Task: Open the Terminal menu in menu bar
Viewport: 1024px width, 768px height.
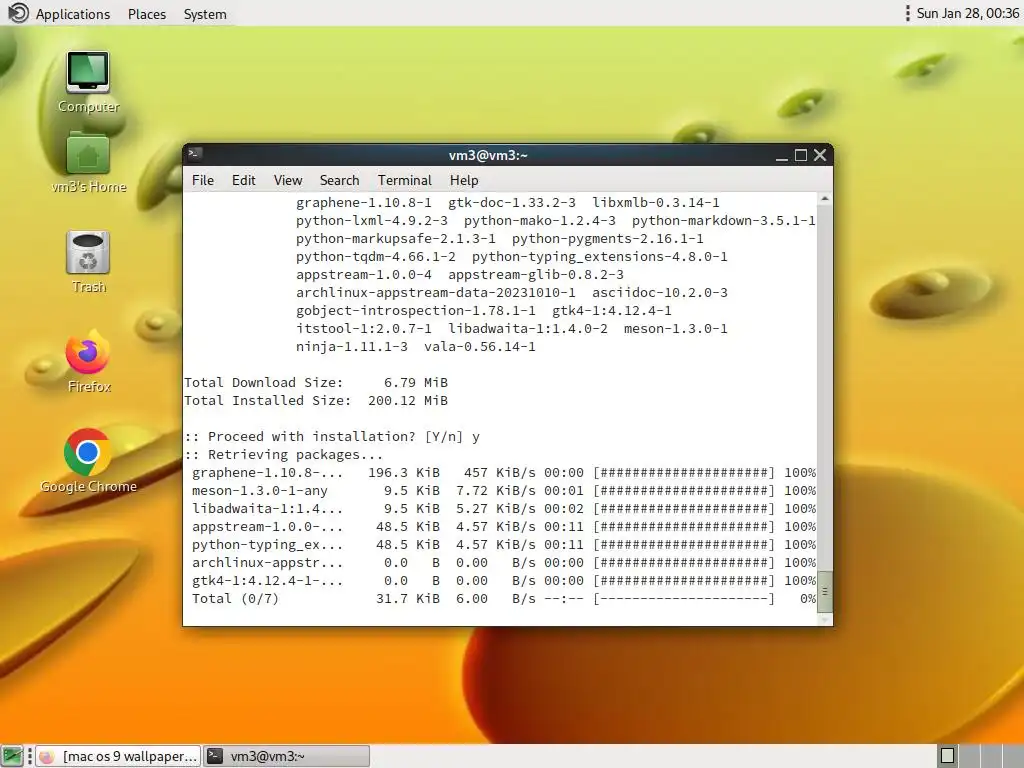Action: (x=405, y=180)
